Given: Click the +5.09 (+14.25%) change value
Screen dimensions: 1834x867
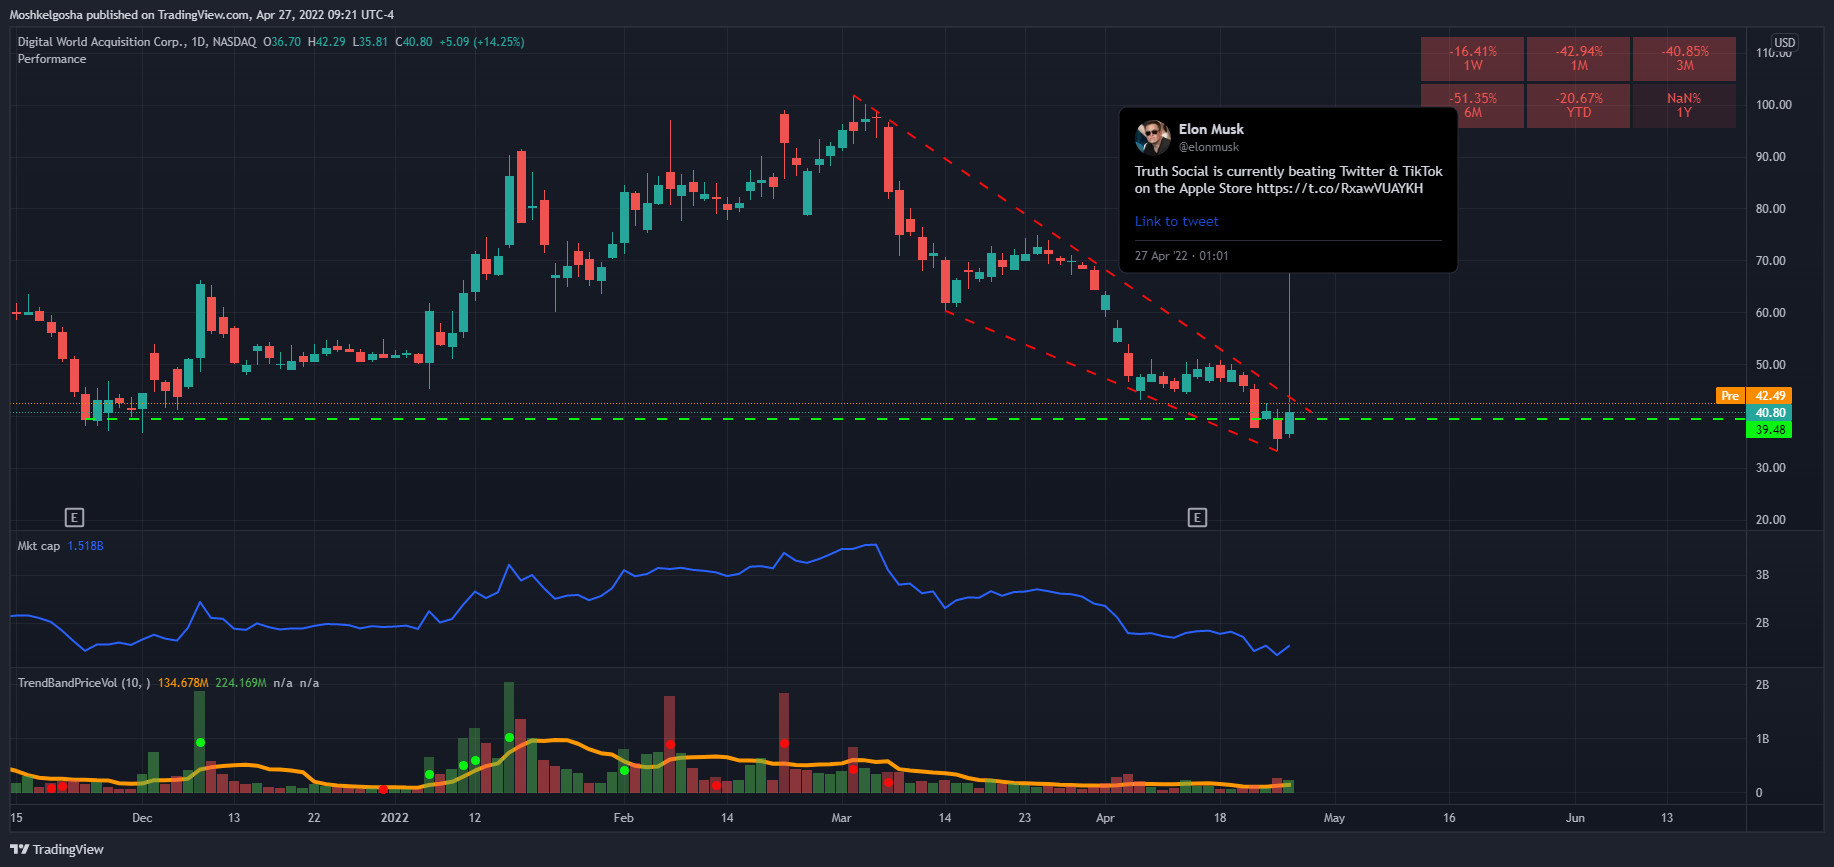Looking at the screenshot, I should (482, 42).
